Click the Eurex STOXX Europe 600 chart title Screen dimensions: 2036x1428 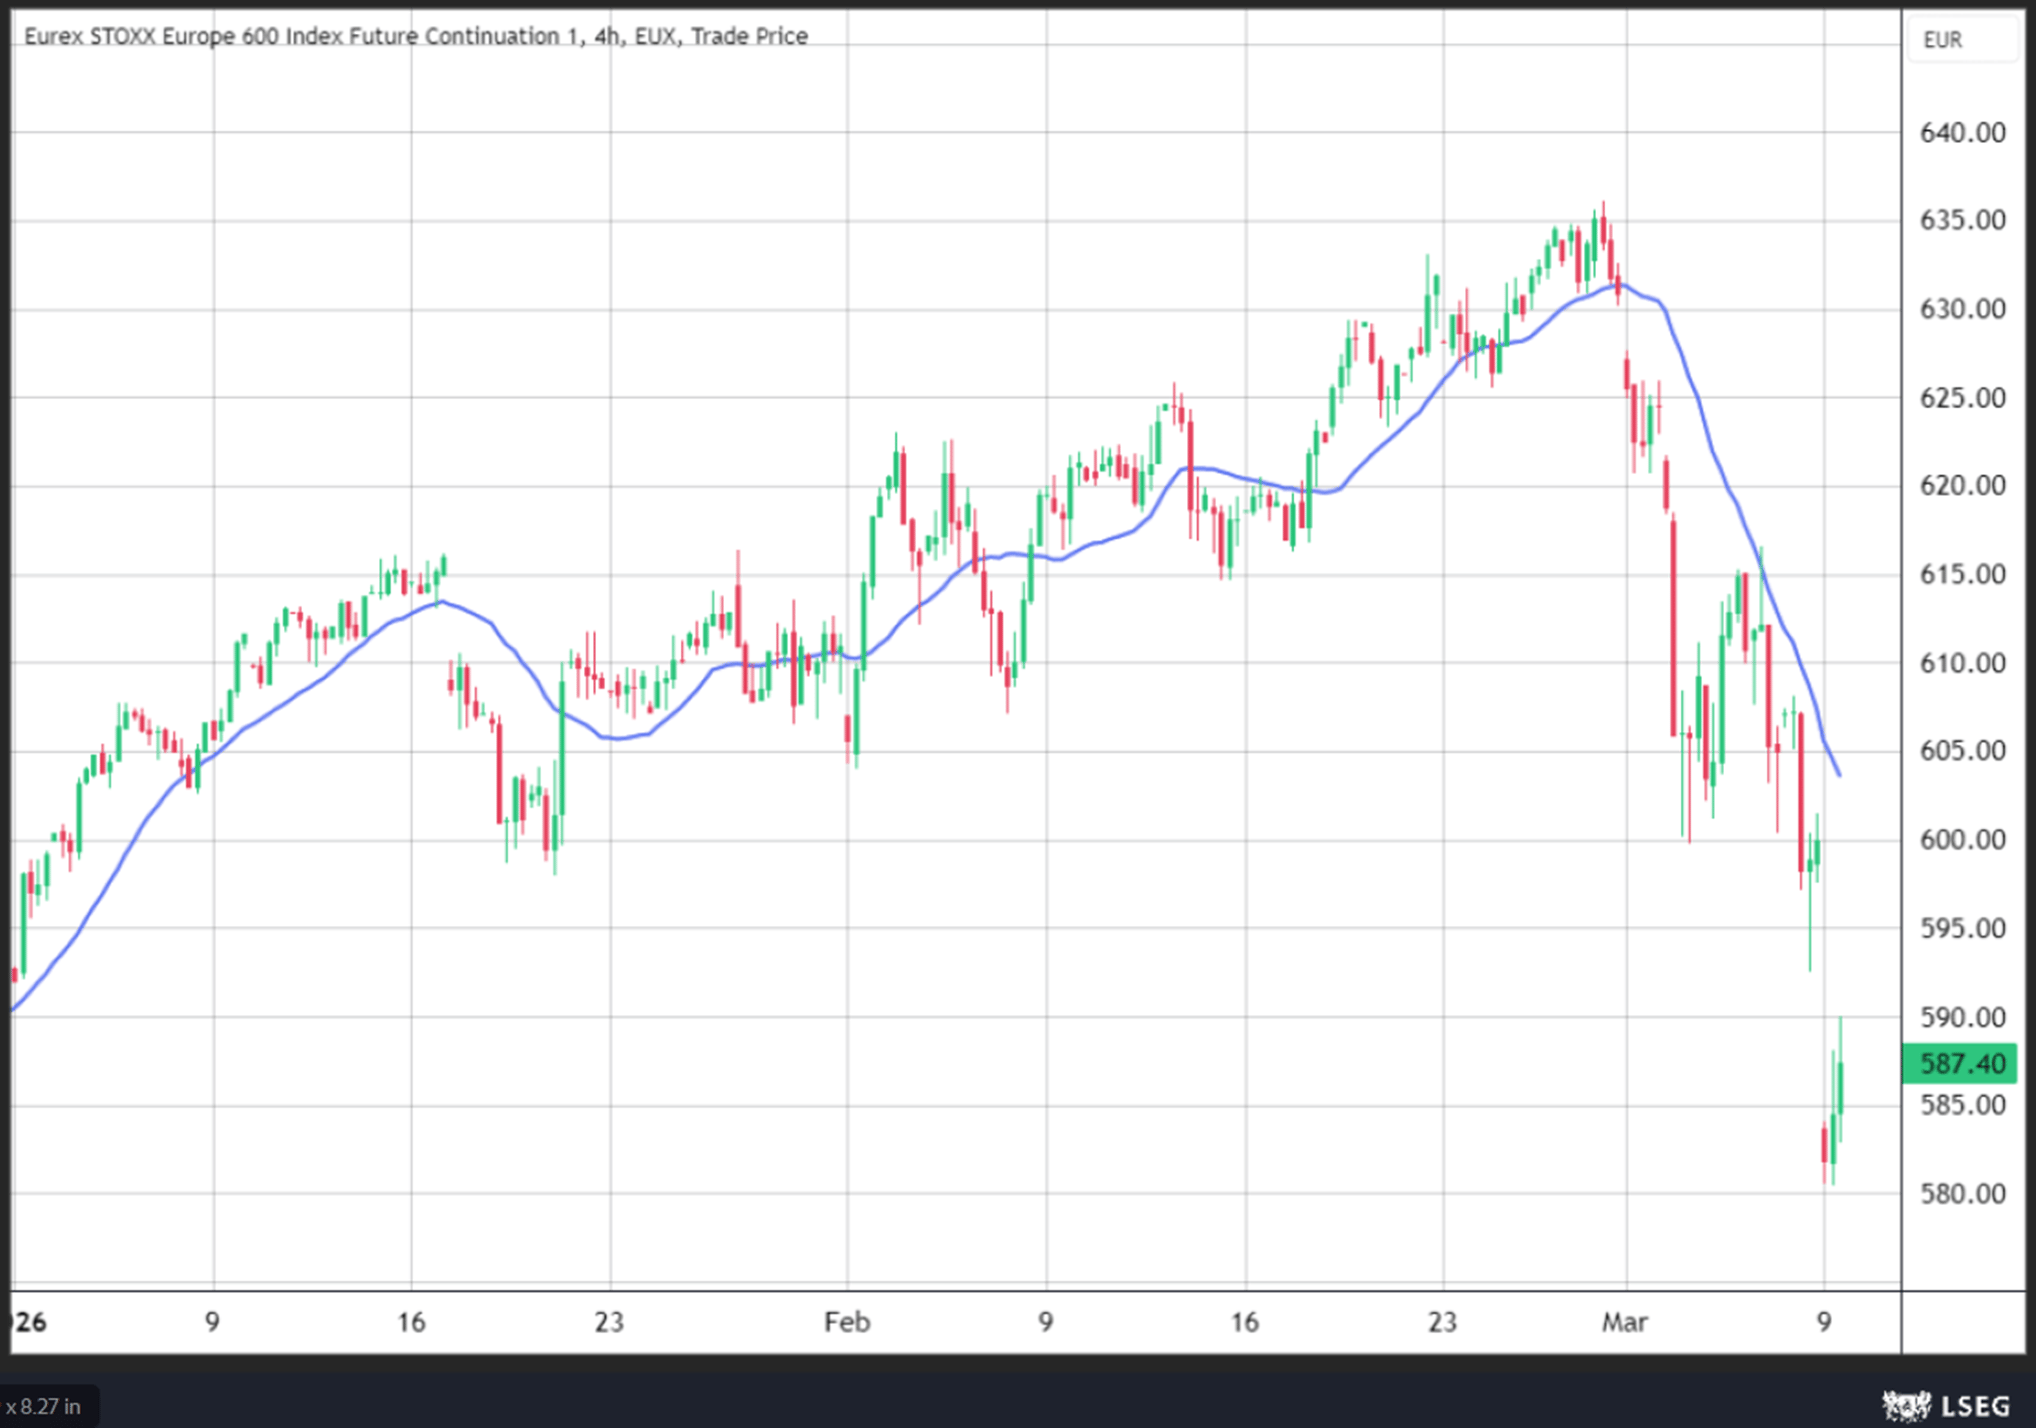[x=416, y=36]
